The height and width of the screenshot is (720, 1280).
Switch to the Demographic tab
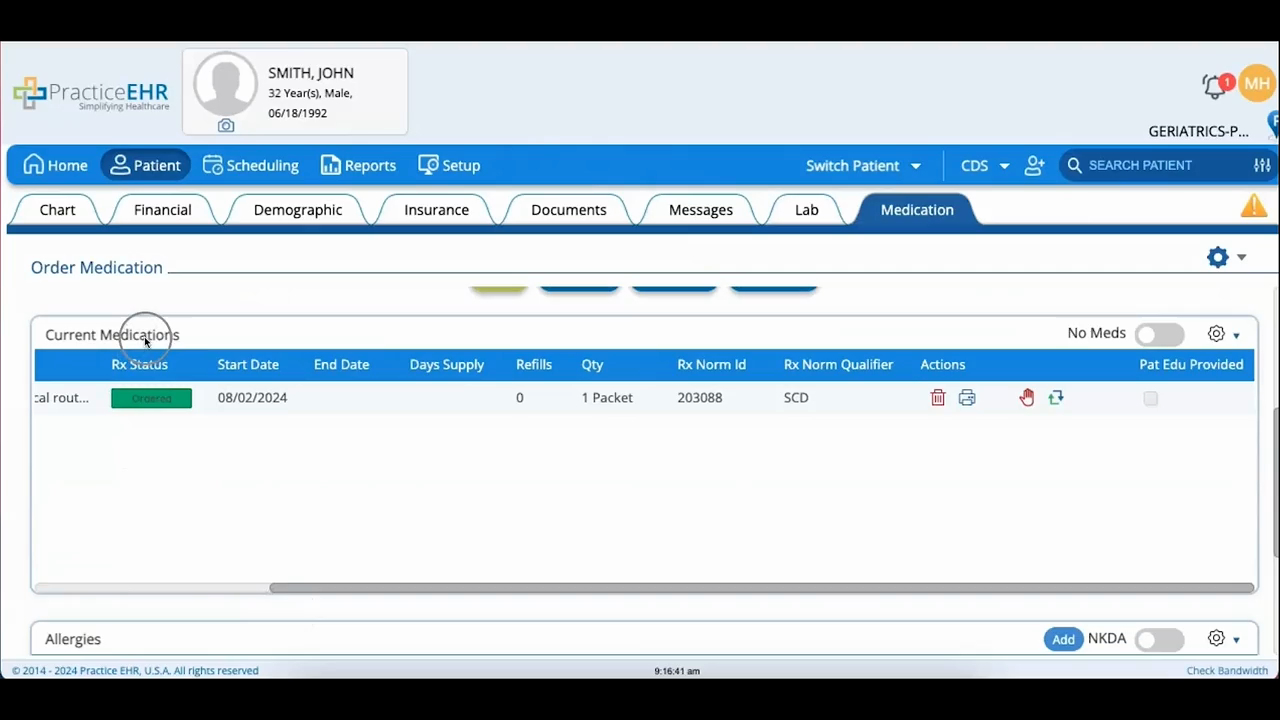click(x=297, y=209)
